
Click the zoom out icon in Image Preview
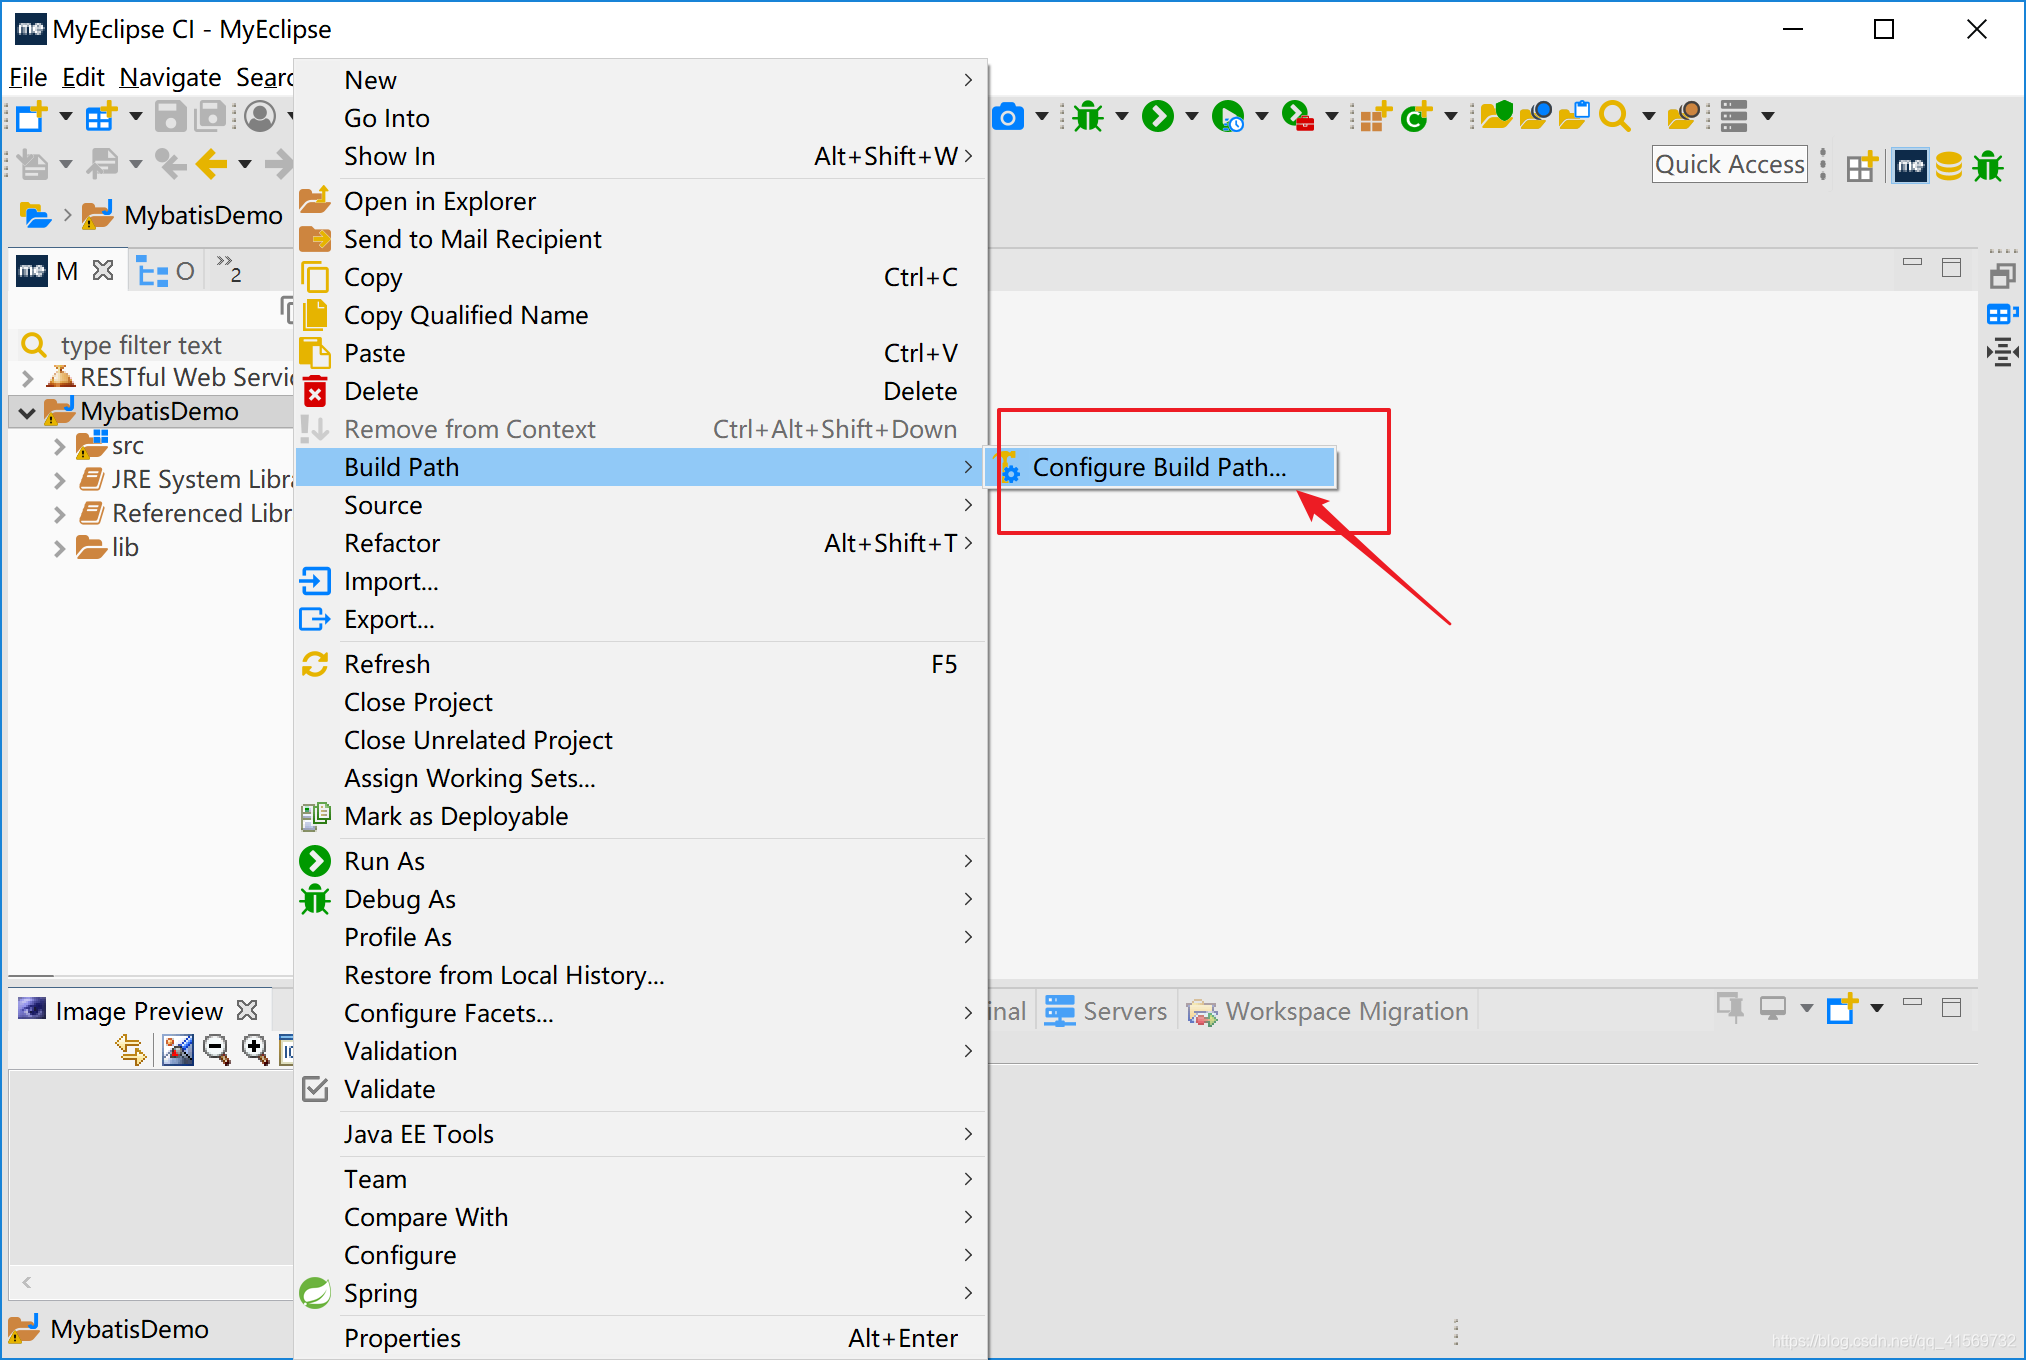[x=216, y=1049]
